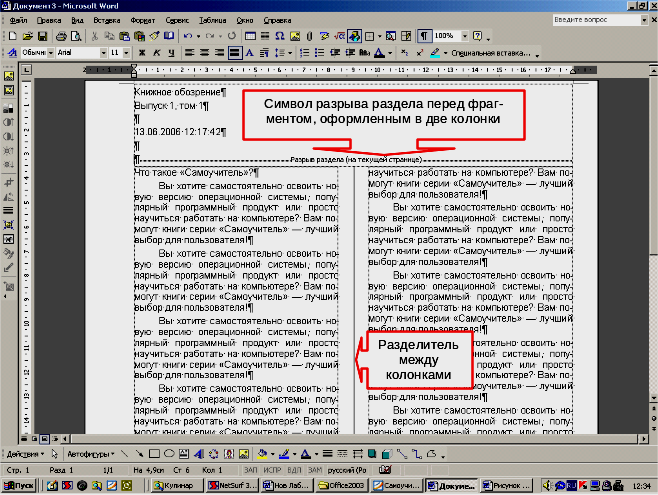
Task: Insert a table from the toolbar
Action: pyautogui.click(x=250, y=36)
